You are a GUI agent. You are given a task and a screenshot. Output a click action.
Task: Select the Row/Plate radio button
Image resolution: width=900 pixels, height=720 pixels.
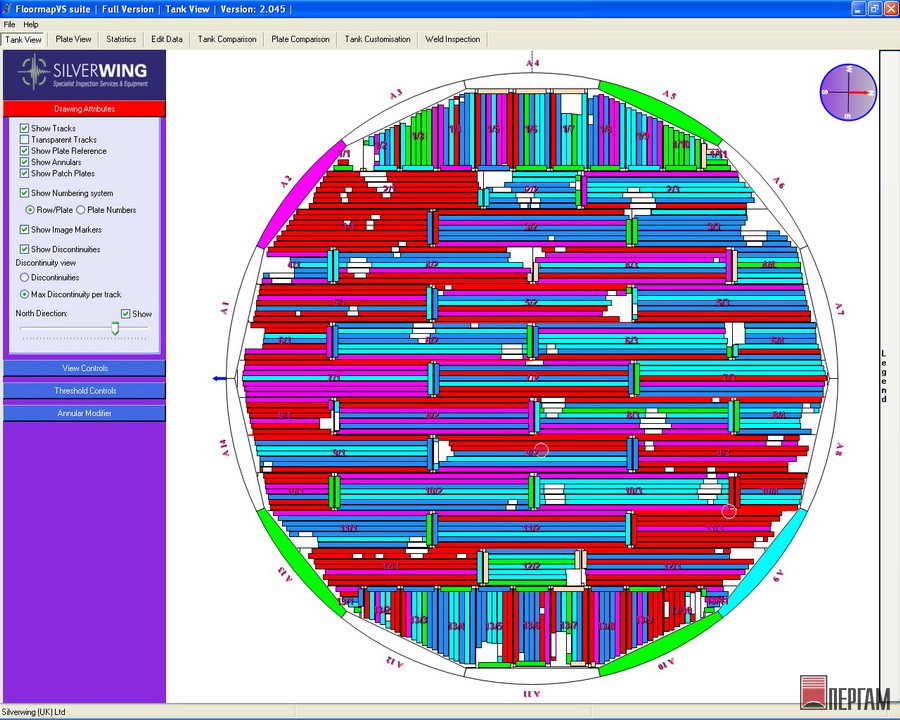point(30,210)
